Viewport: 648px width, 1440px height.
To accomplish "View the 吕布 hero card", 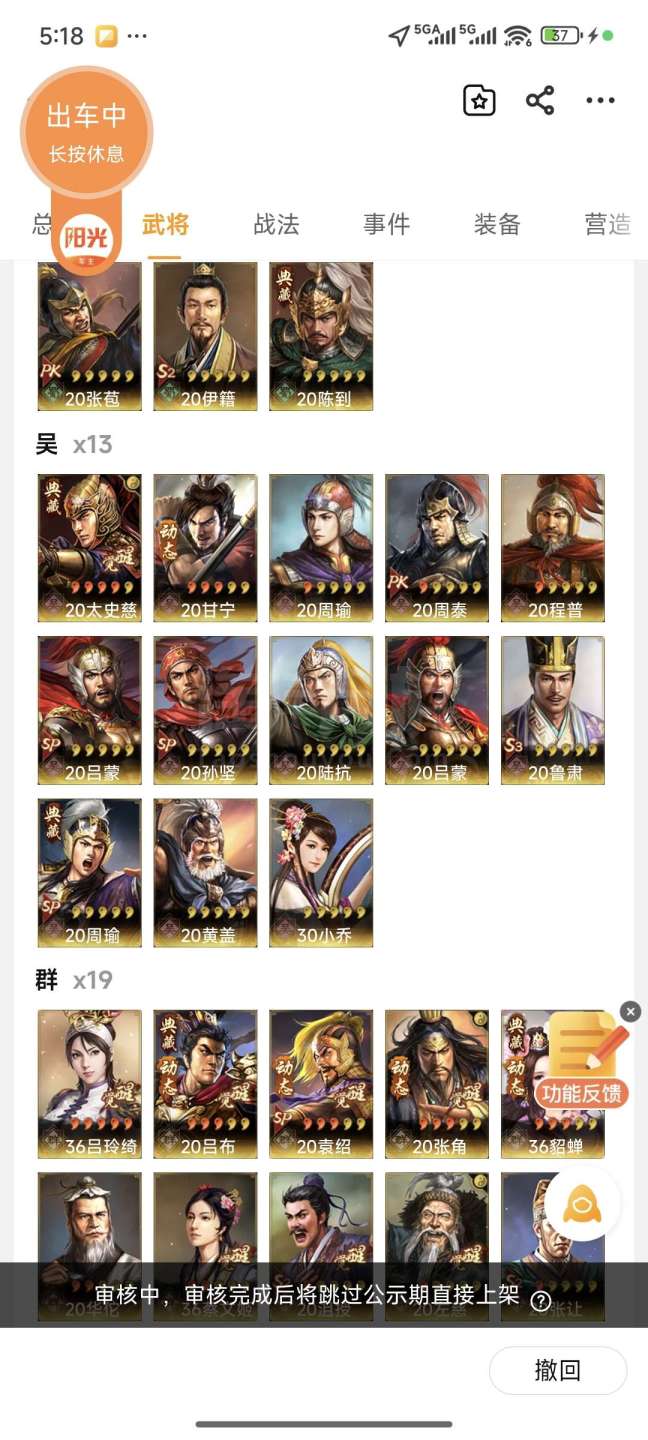I will (205, 1084).
